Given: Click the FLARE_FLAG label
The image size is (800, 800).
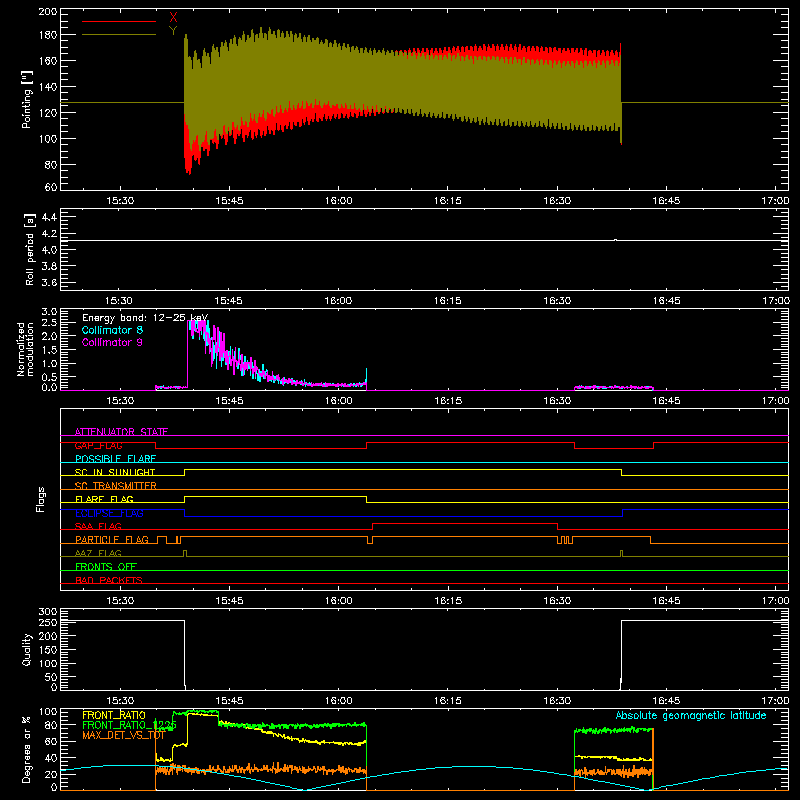Looking at the screenshot, I should point(104,499).
